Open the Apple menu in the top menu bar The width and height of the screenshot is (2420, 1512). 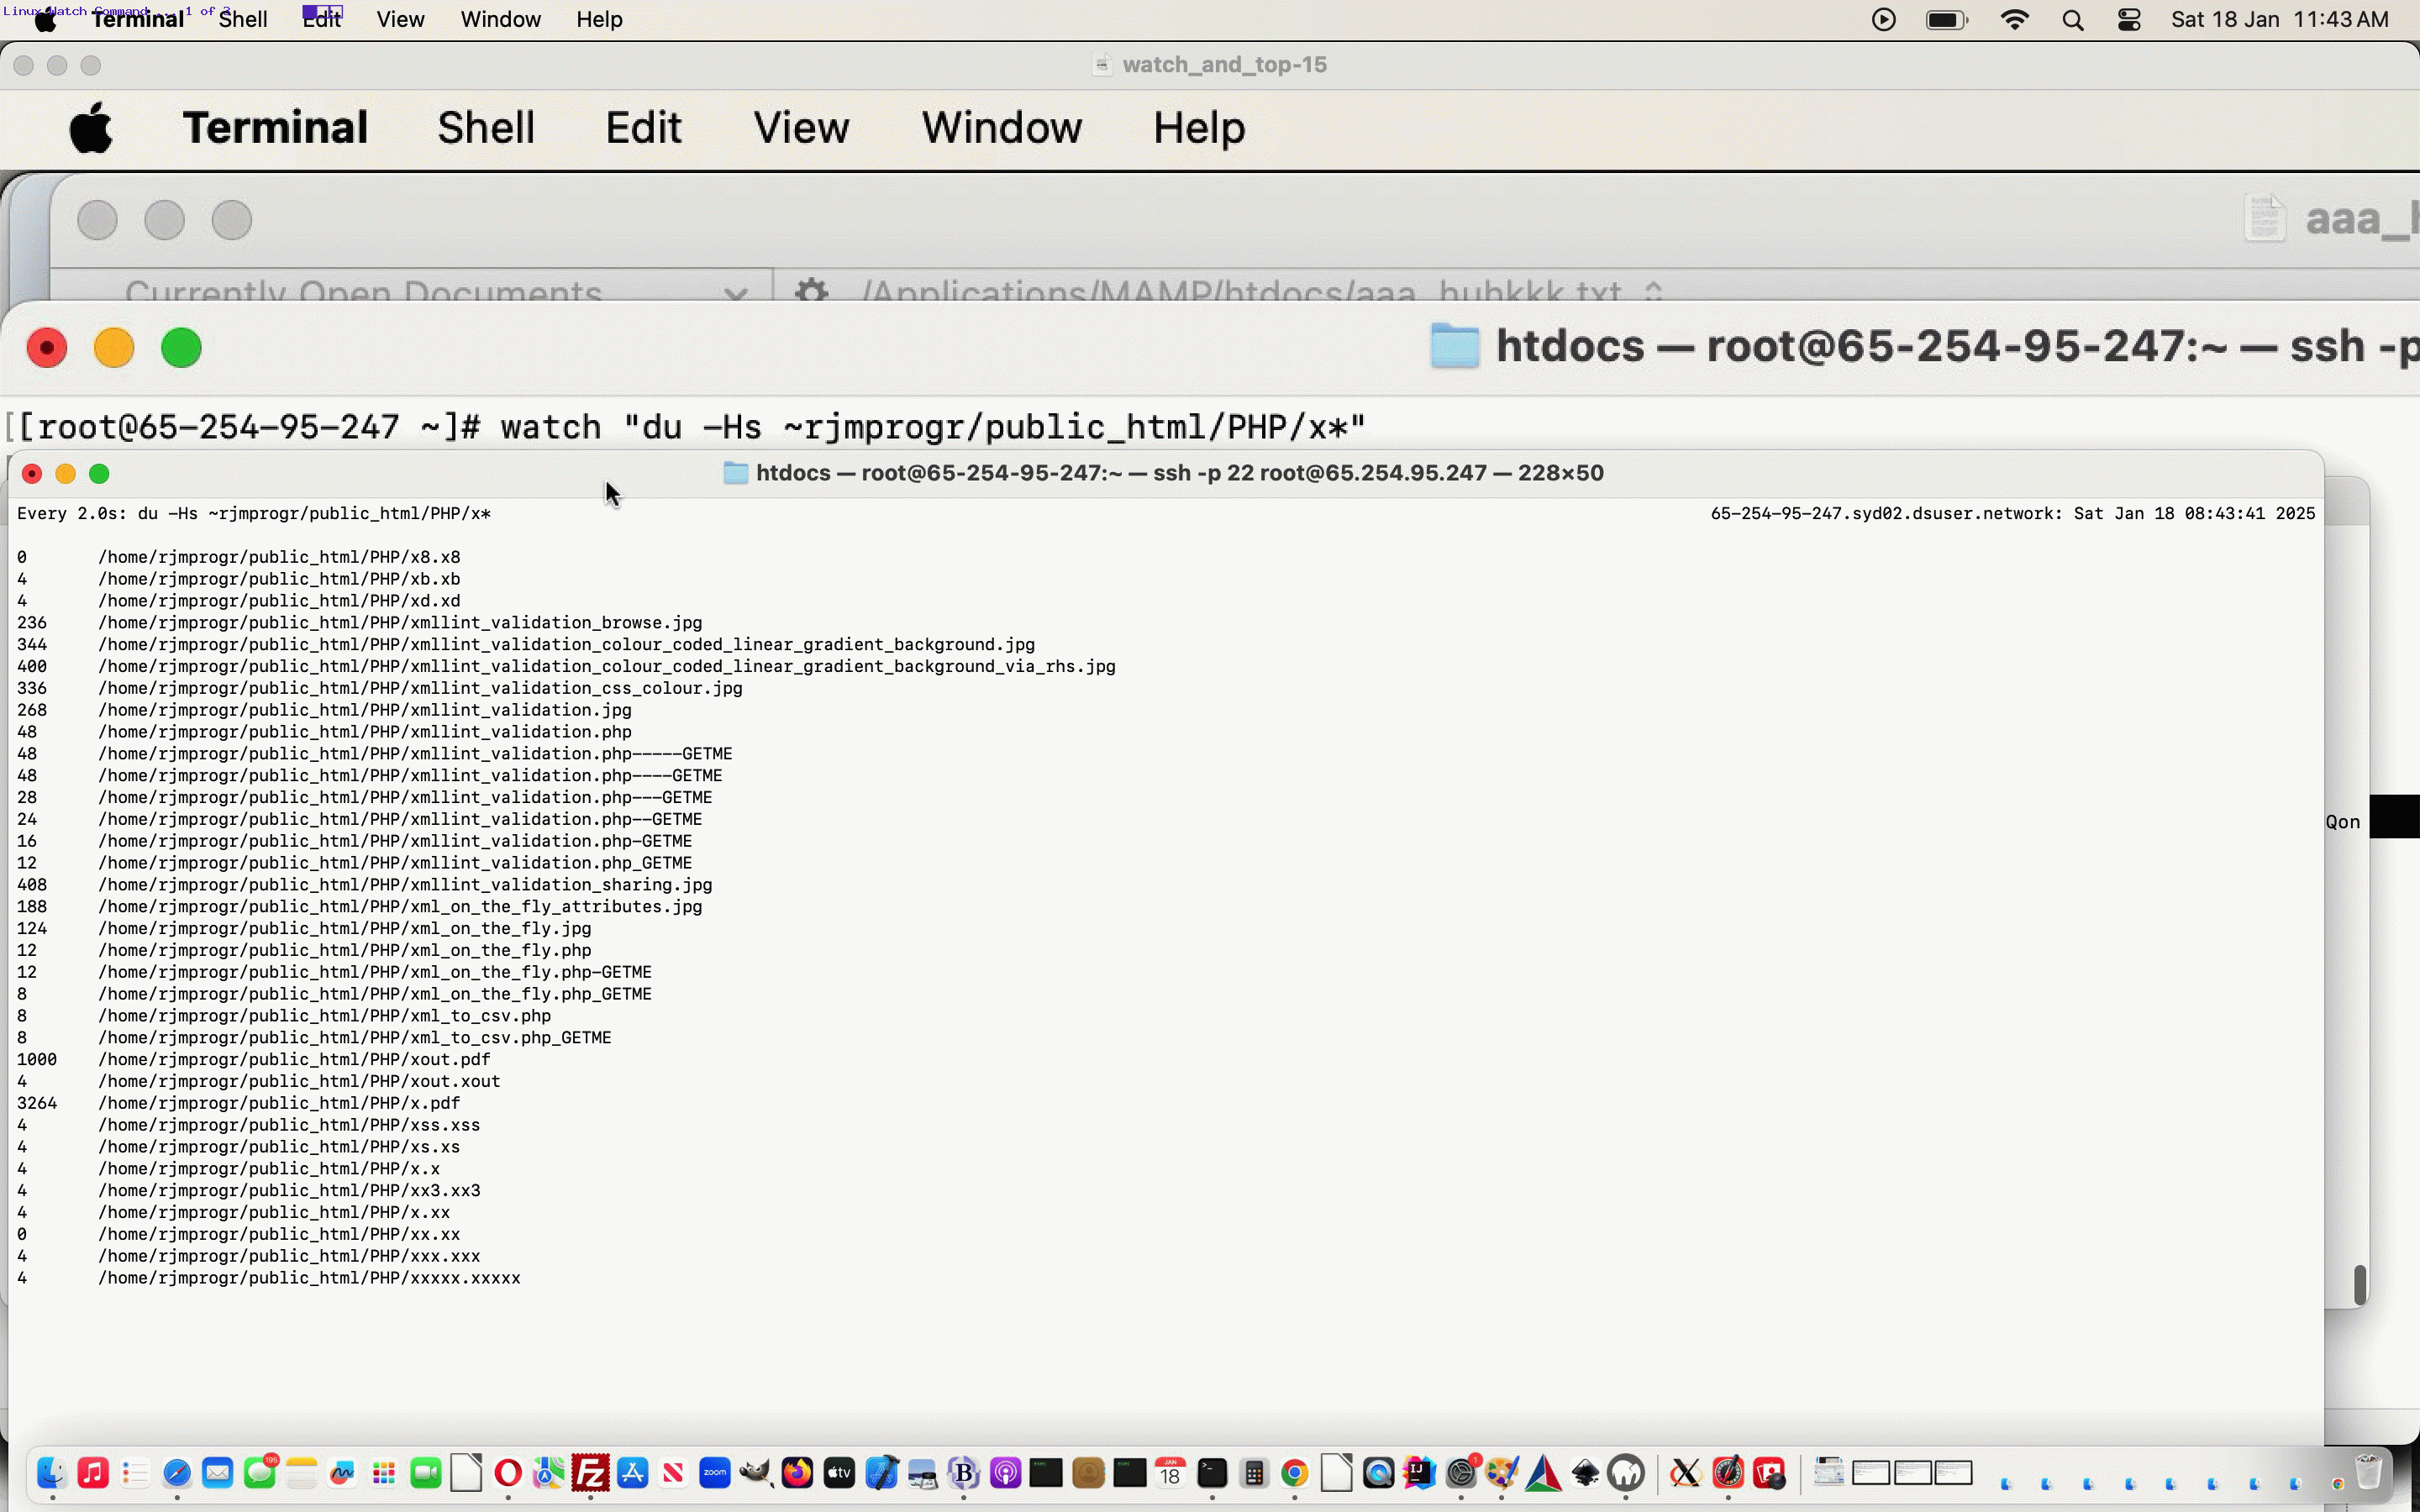pos(45,20)
